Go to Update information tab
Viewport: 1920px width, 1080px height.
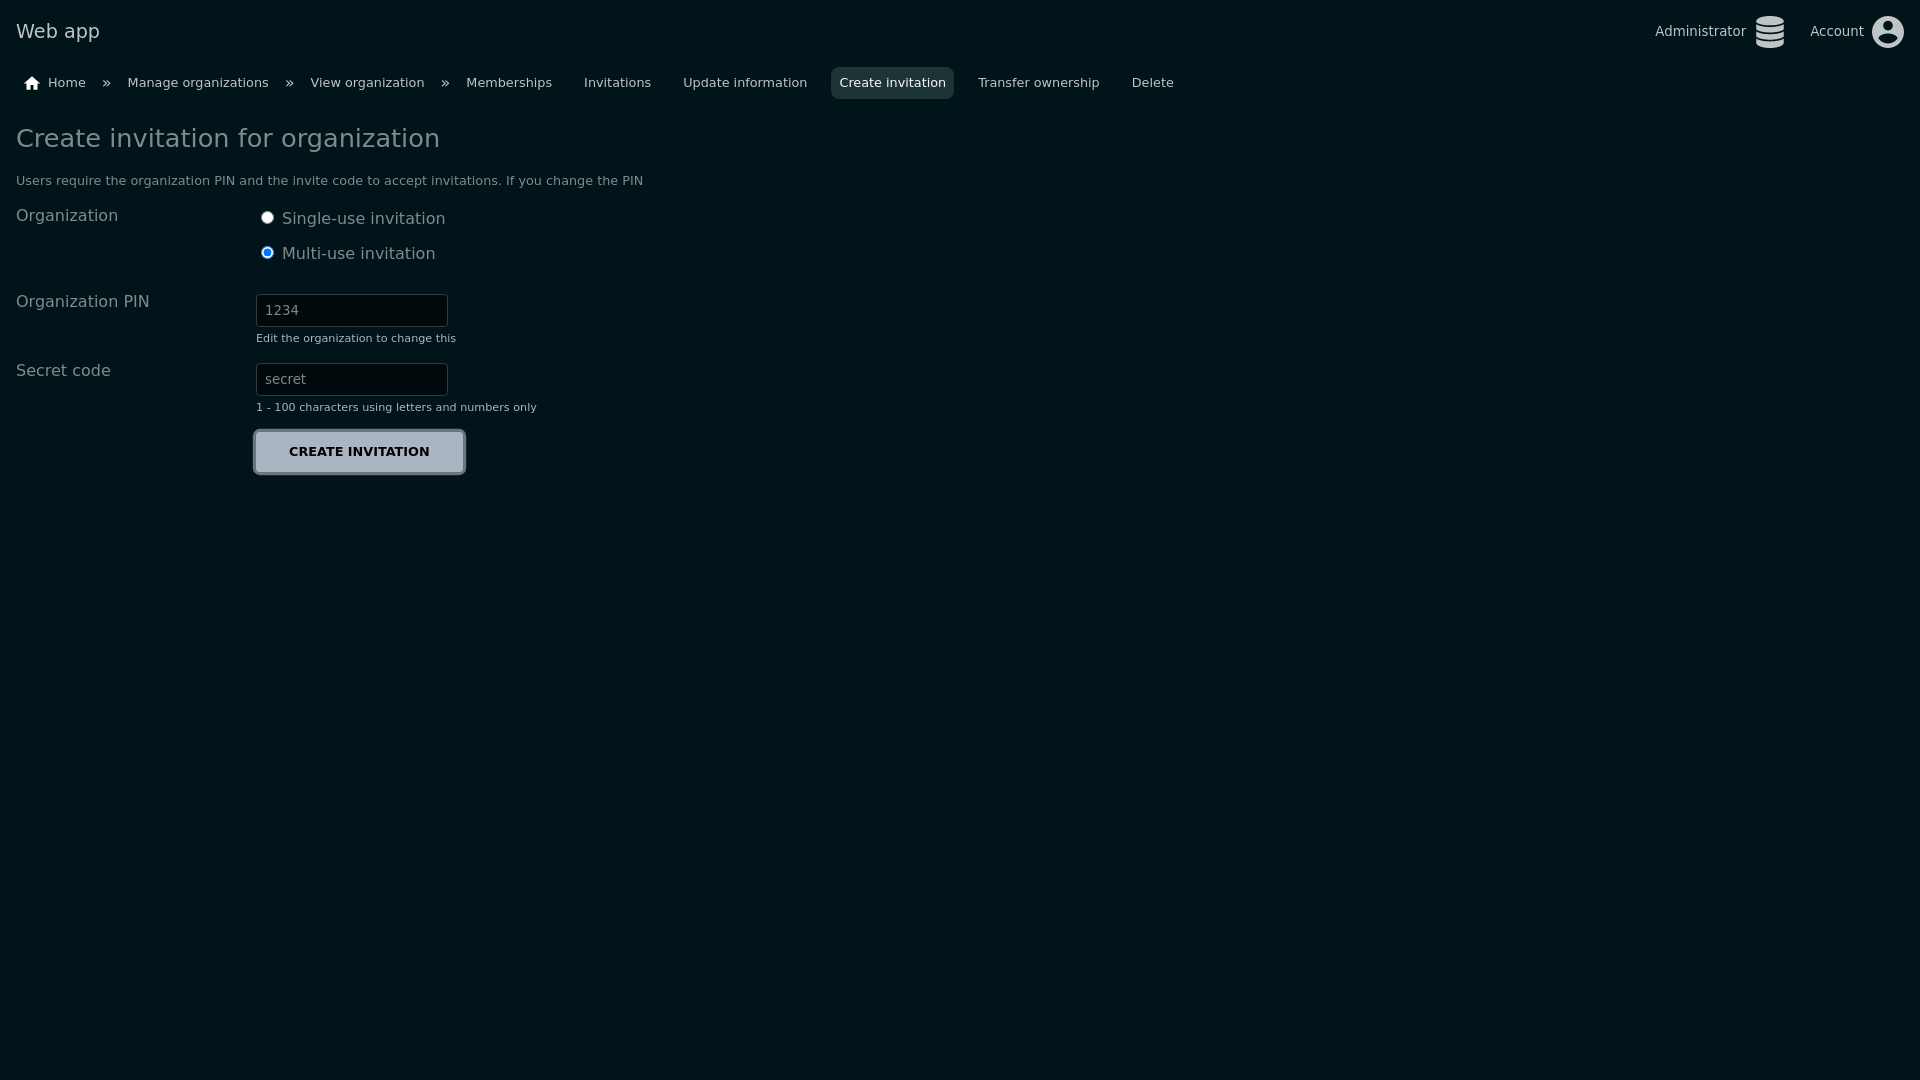(744, 83)
